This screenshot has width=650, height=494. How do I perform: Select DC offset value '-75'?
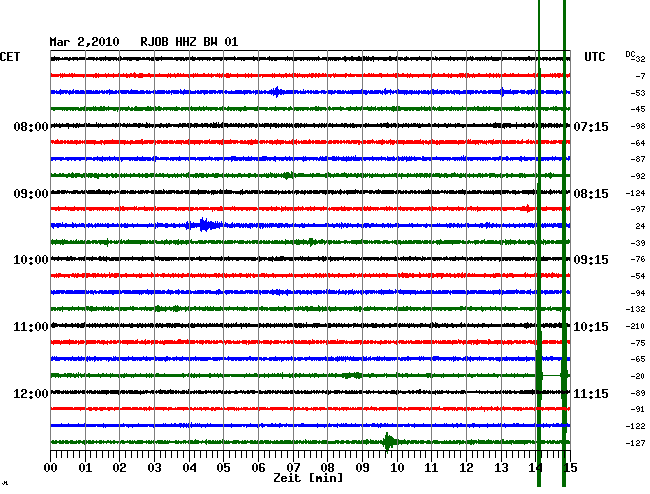638,343
